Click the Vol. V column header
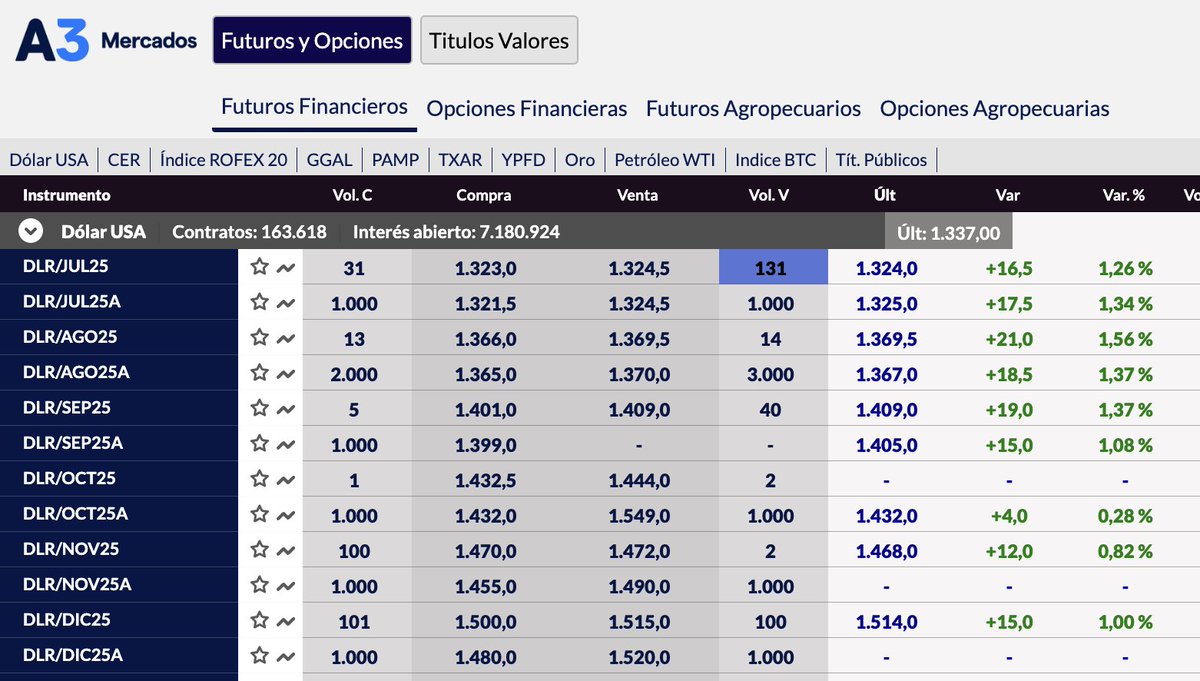 (769, 195)
